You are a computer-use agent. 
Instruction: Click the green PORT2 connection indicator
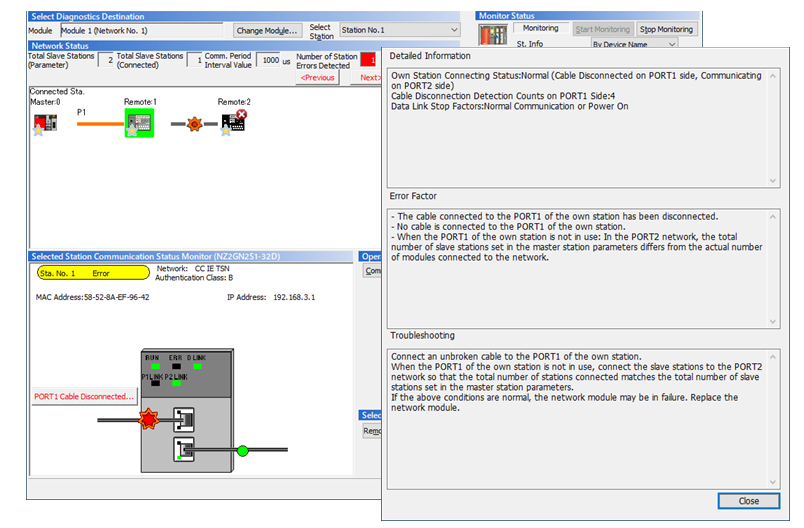click(241, 451)
